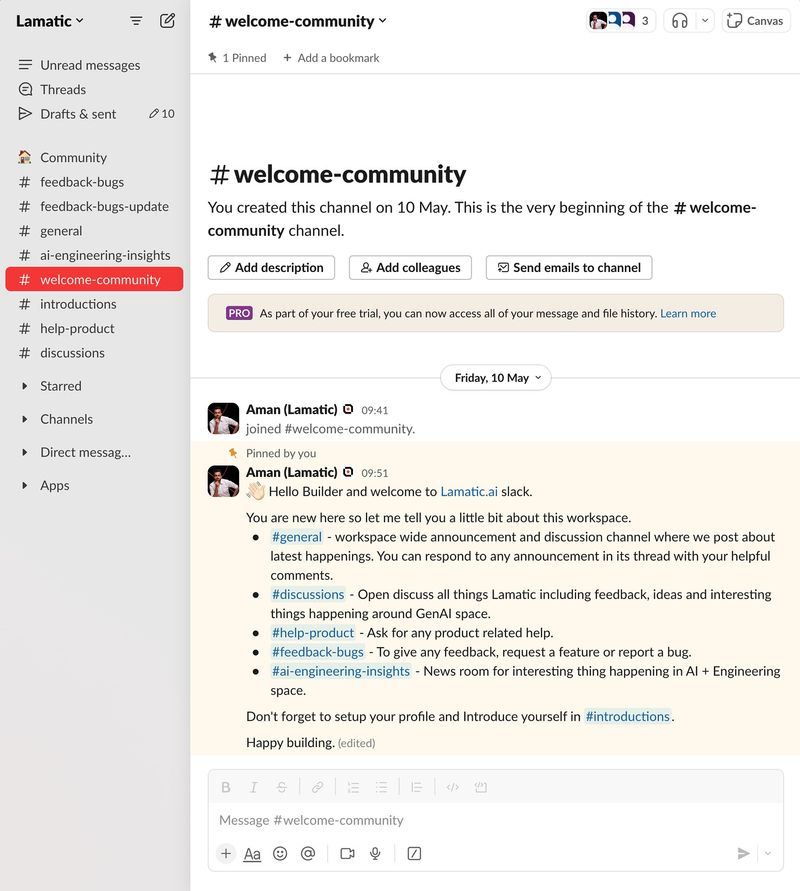This screenshot has height=891, width=800.
Task: Open the emoji picker in composer
Action: 280,853
